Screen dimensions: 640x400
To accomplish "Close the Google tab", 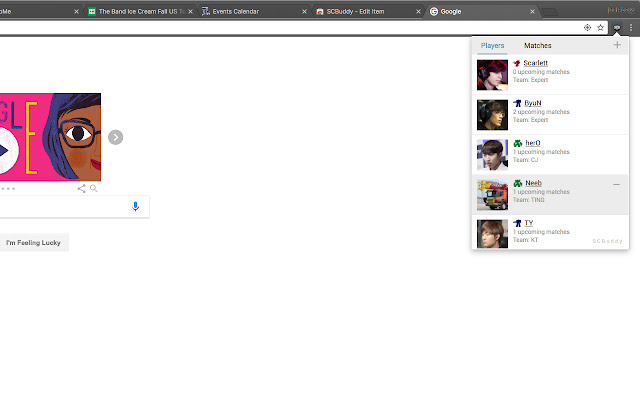I will point(532,11).
